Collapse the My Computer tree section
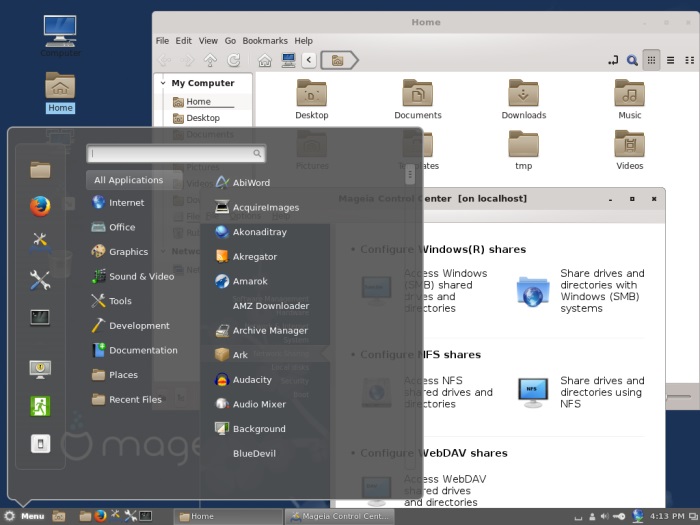700x525 pixels. 163,83
